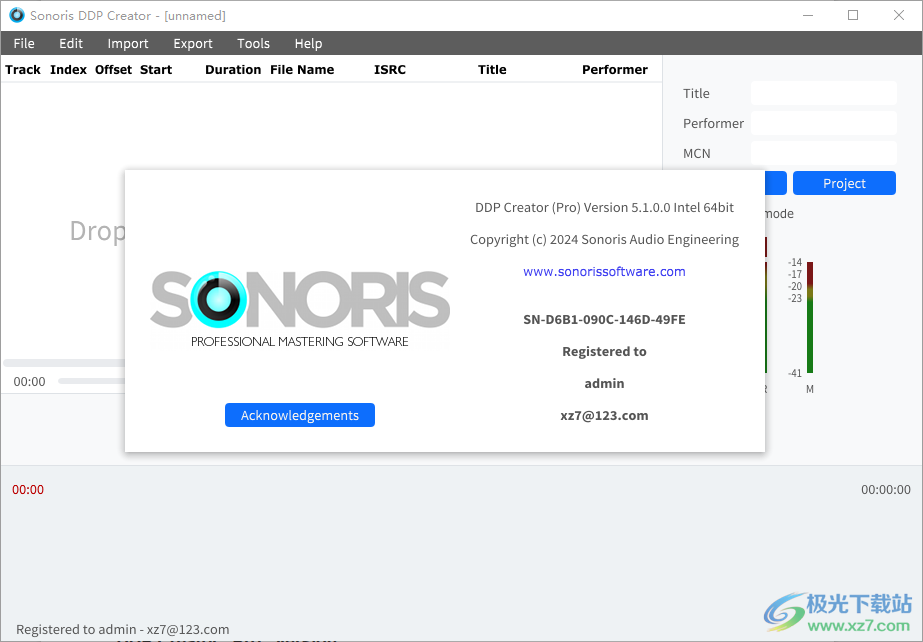Click inside the Performer input field
The height and width of the screenshot is (642, 923).
click(823, 123)
